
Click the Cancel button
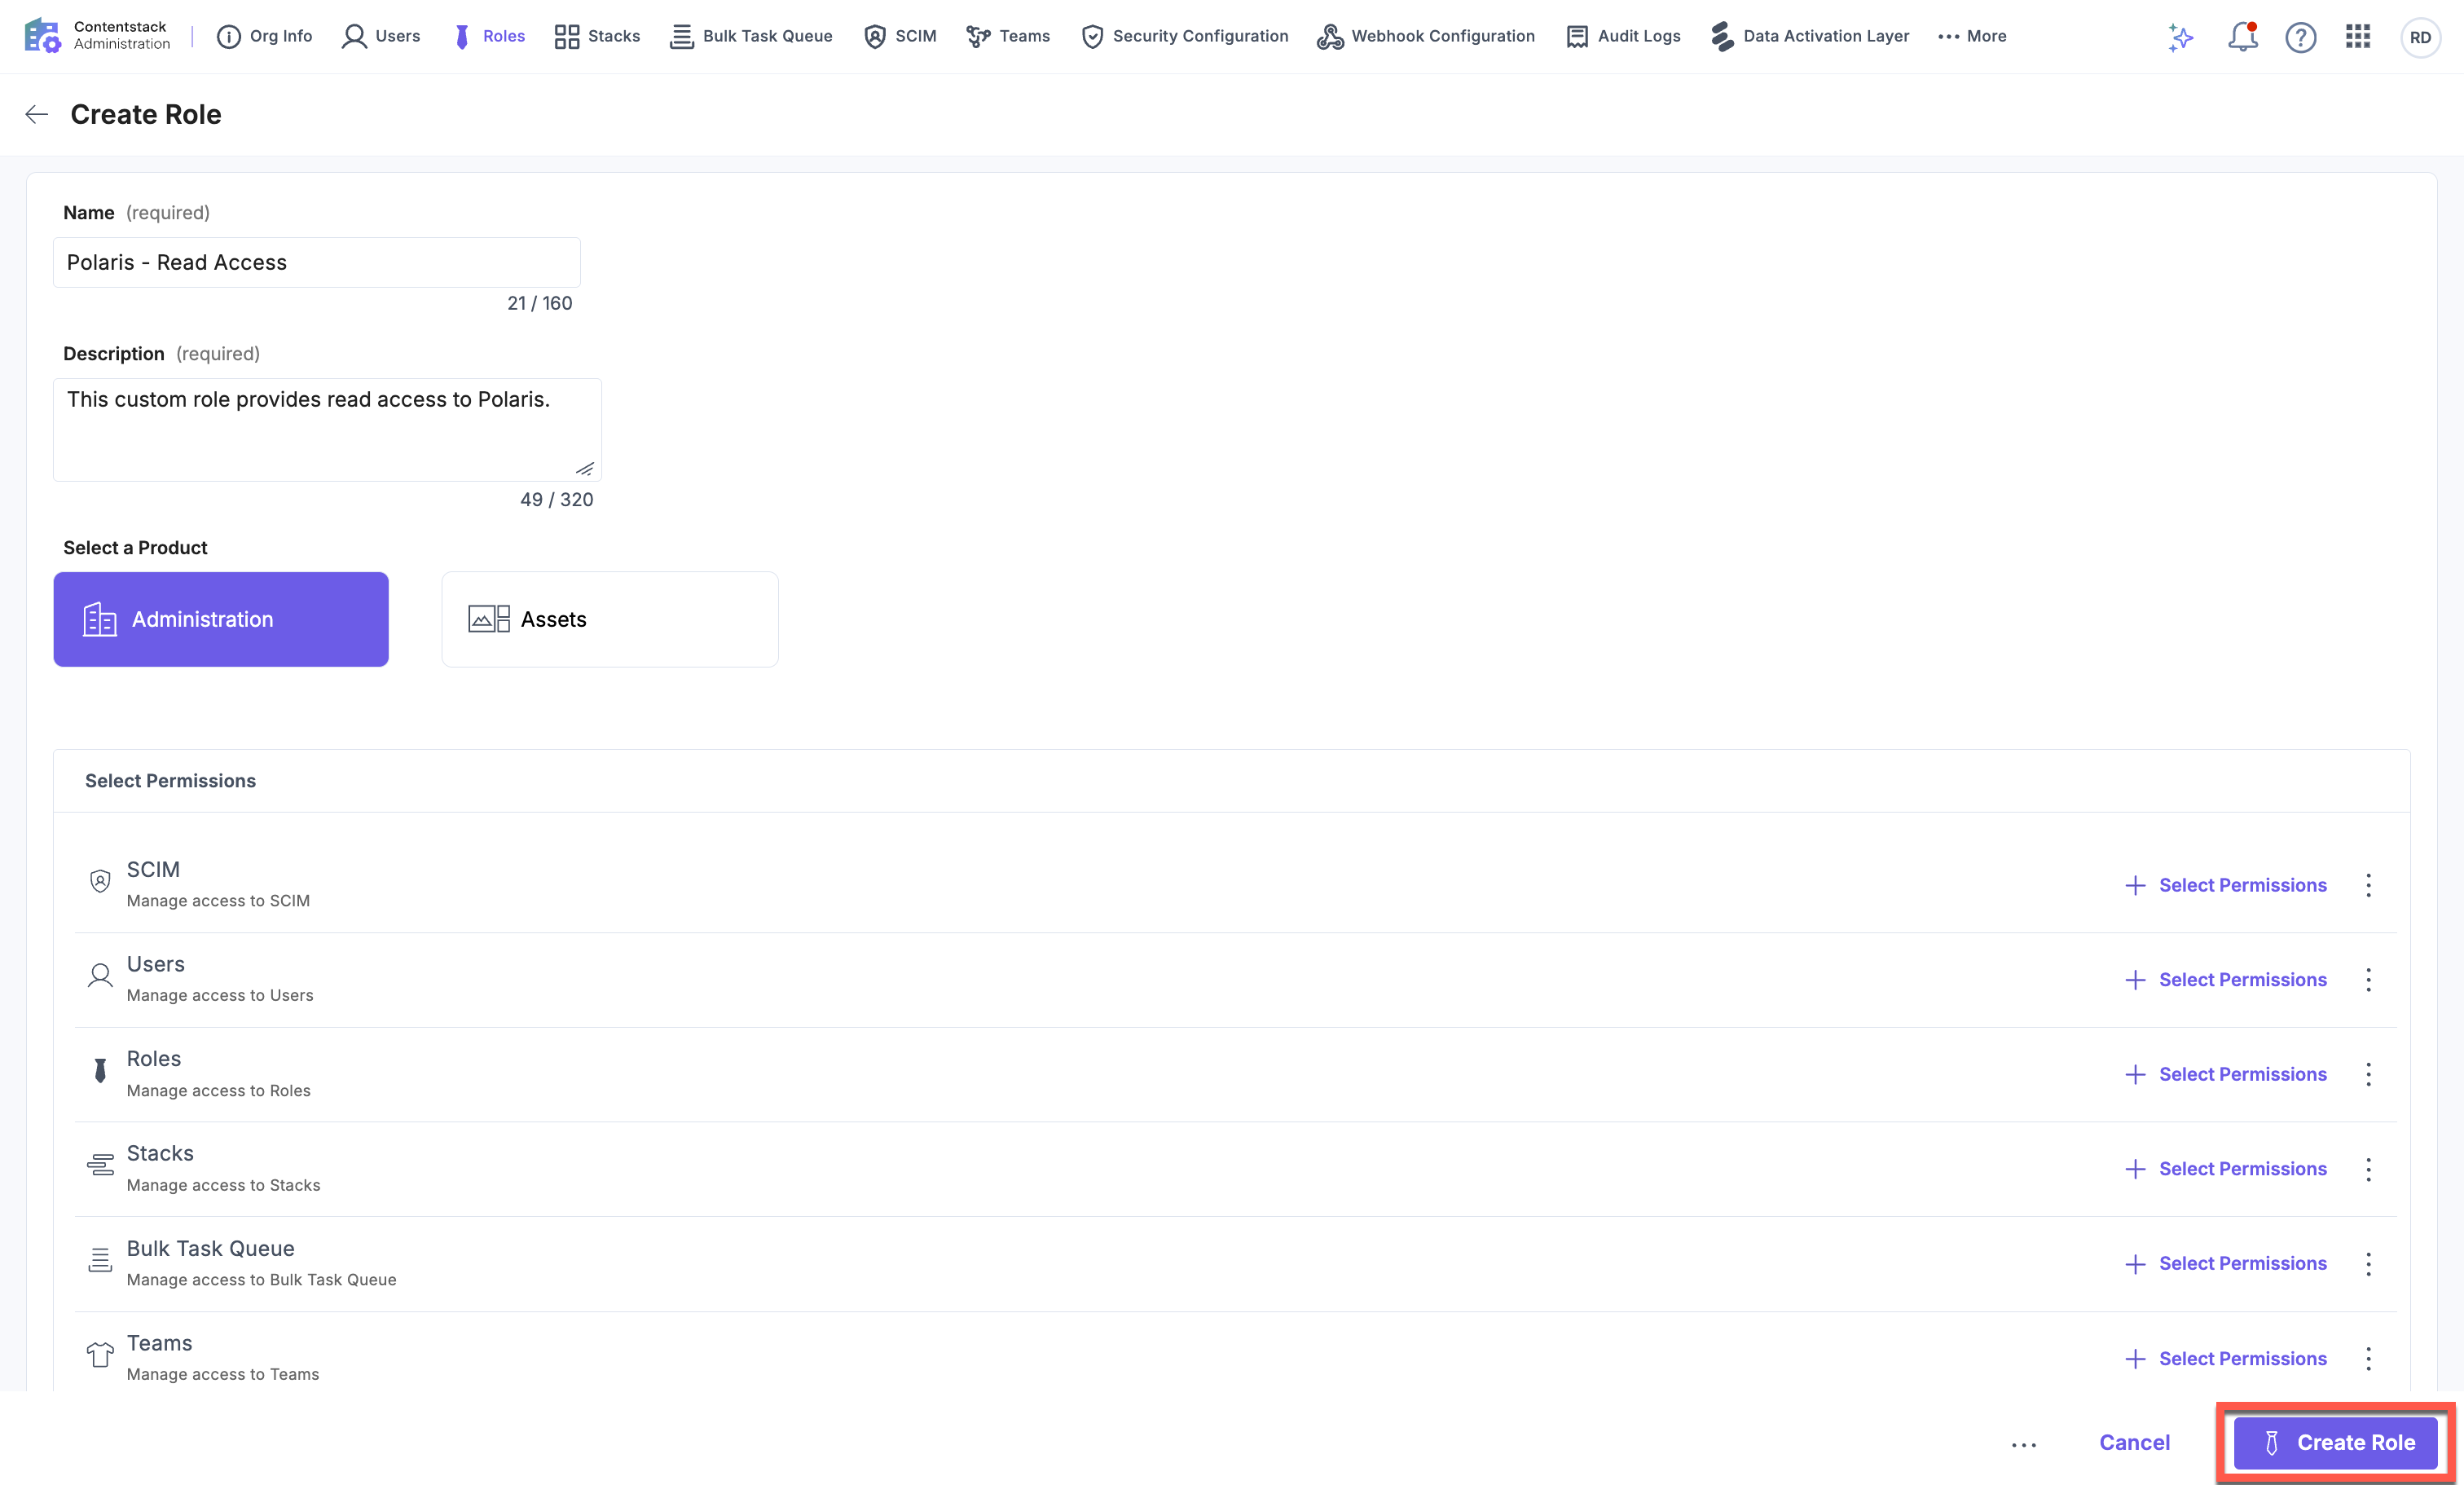click(2134, 1442)
